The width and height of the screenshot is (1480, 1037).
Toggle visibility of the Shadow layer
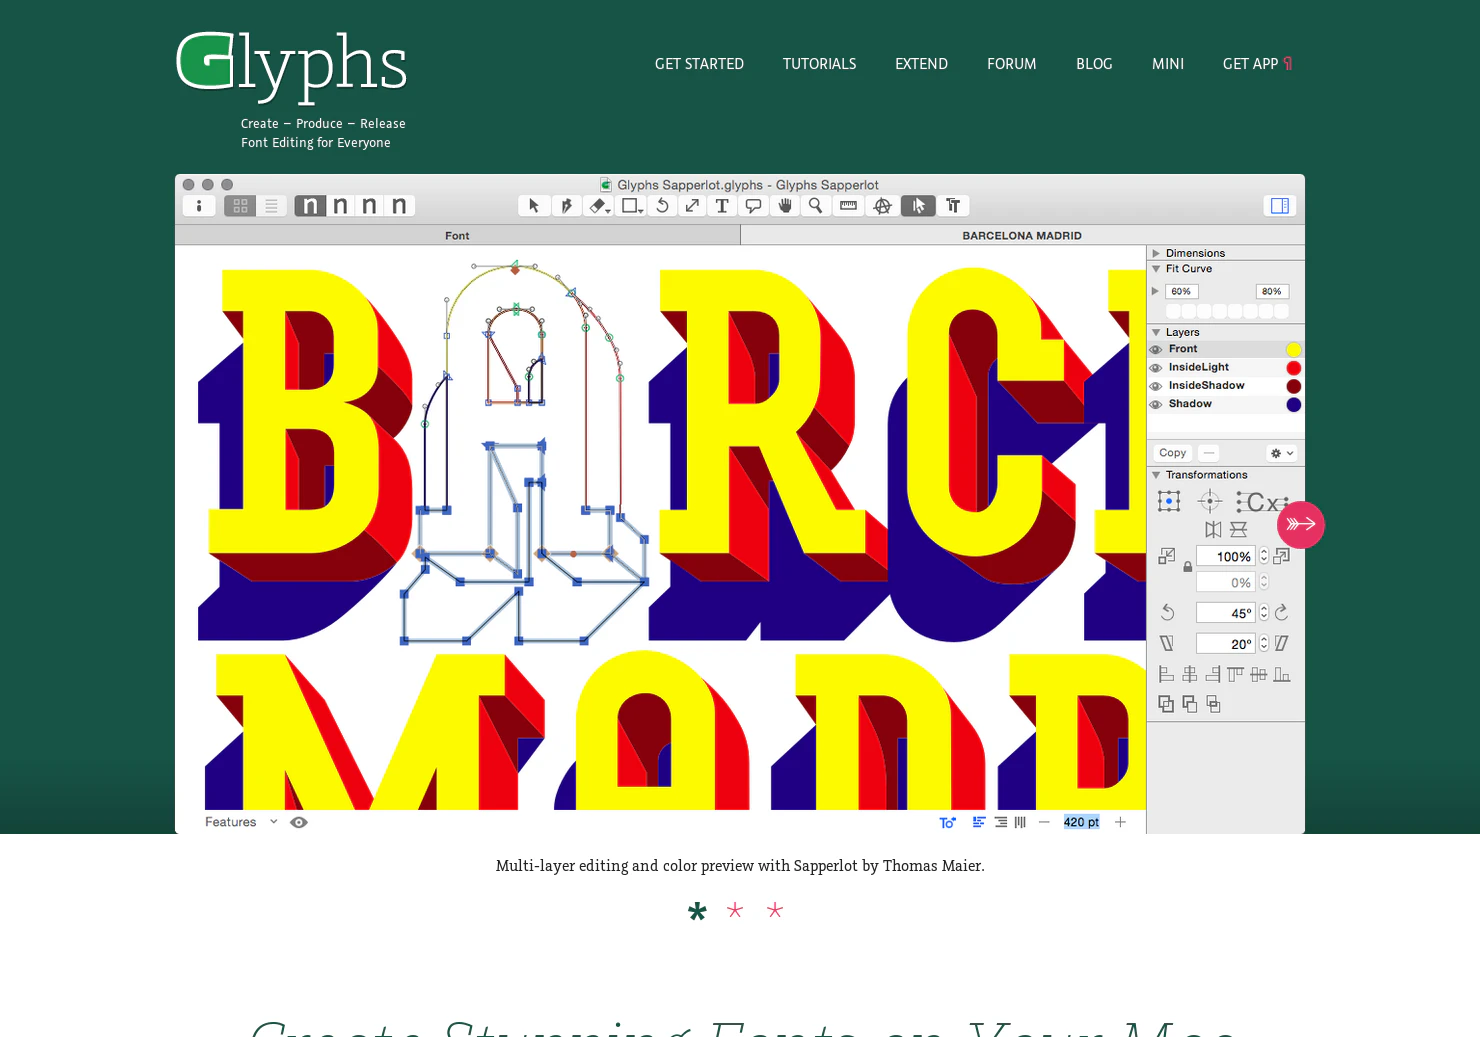point(1156,404)
